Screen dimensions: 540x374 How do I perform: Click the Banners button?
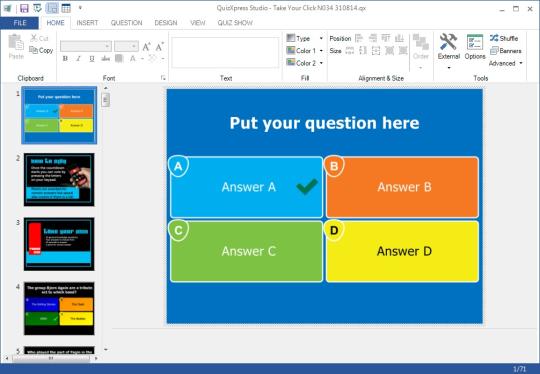coord(506,51)
